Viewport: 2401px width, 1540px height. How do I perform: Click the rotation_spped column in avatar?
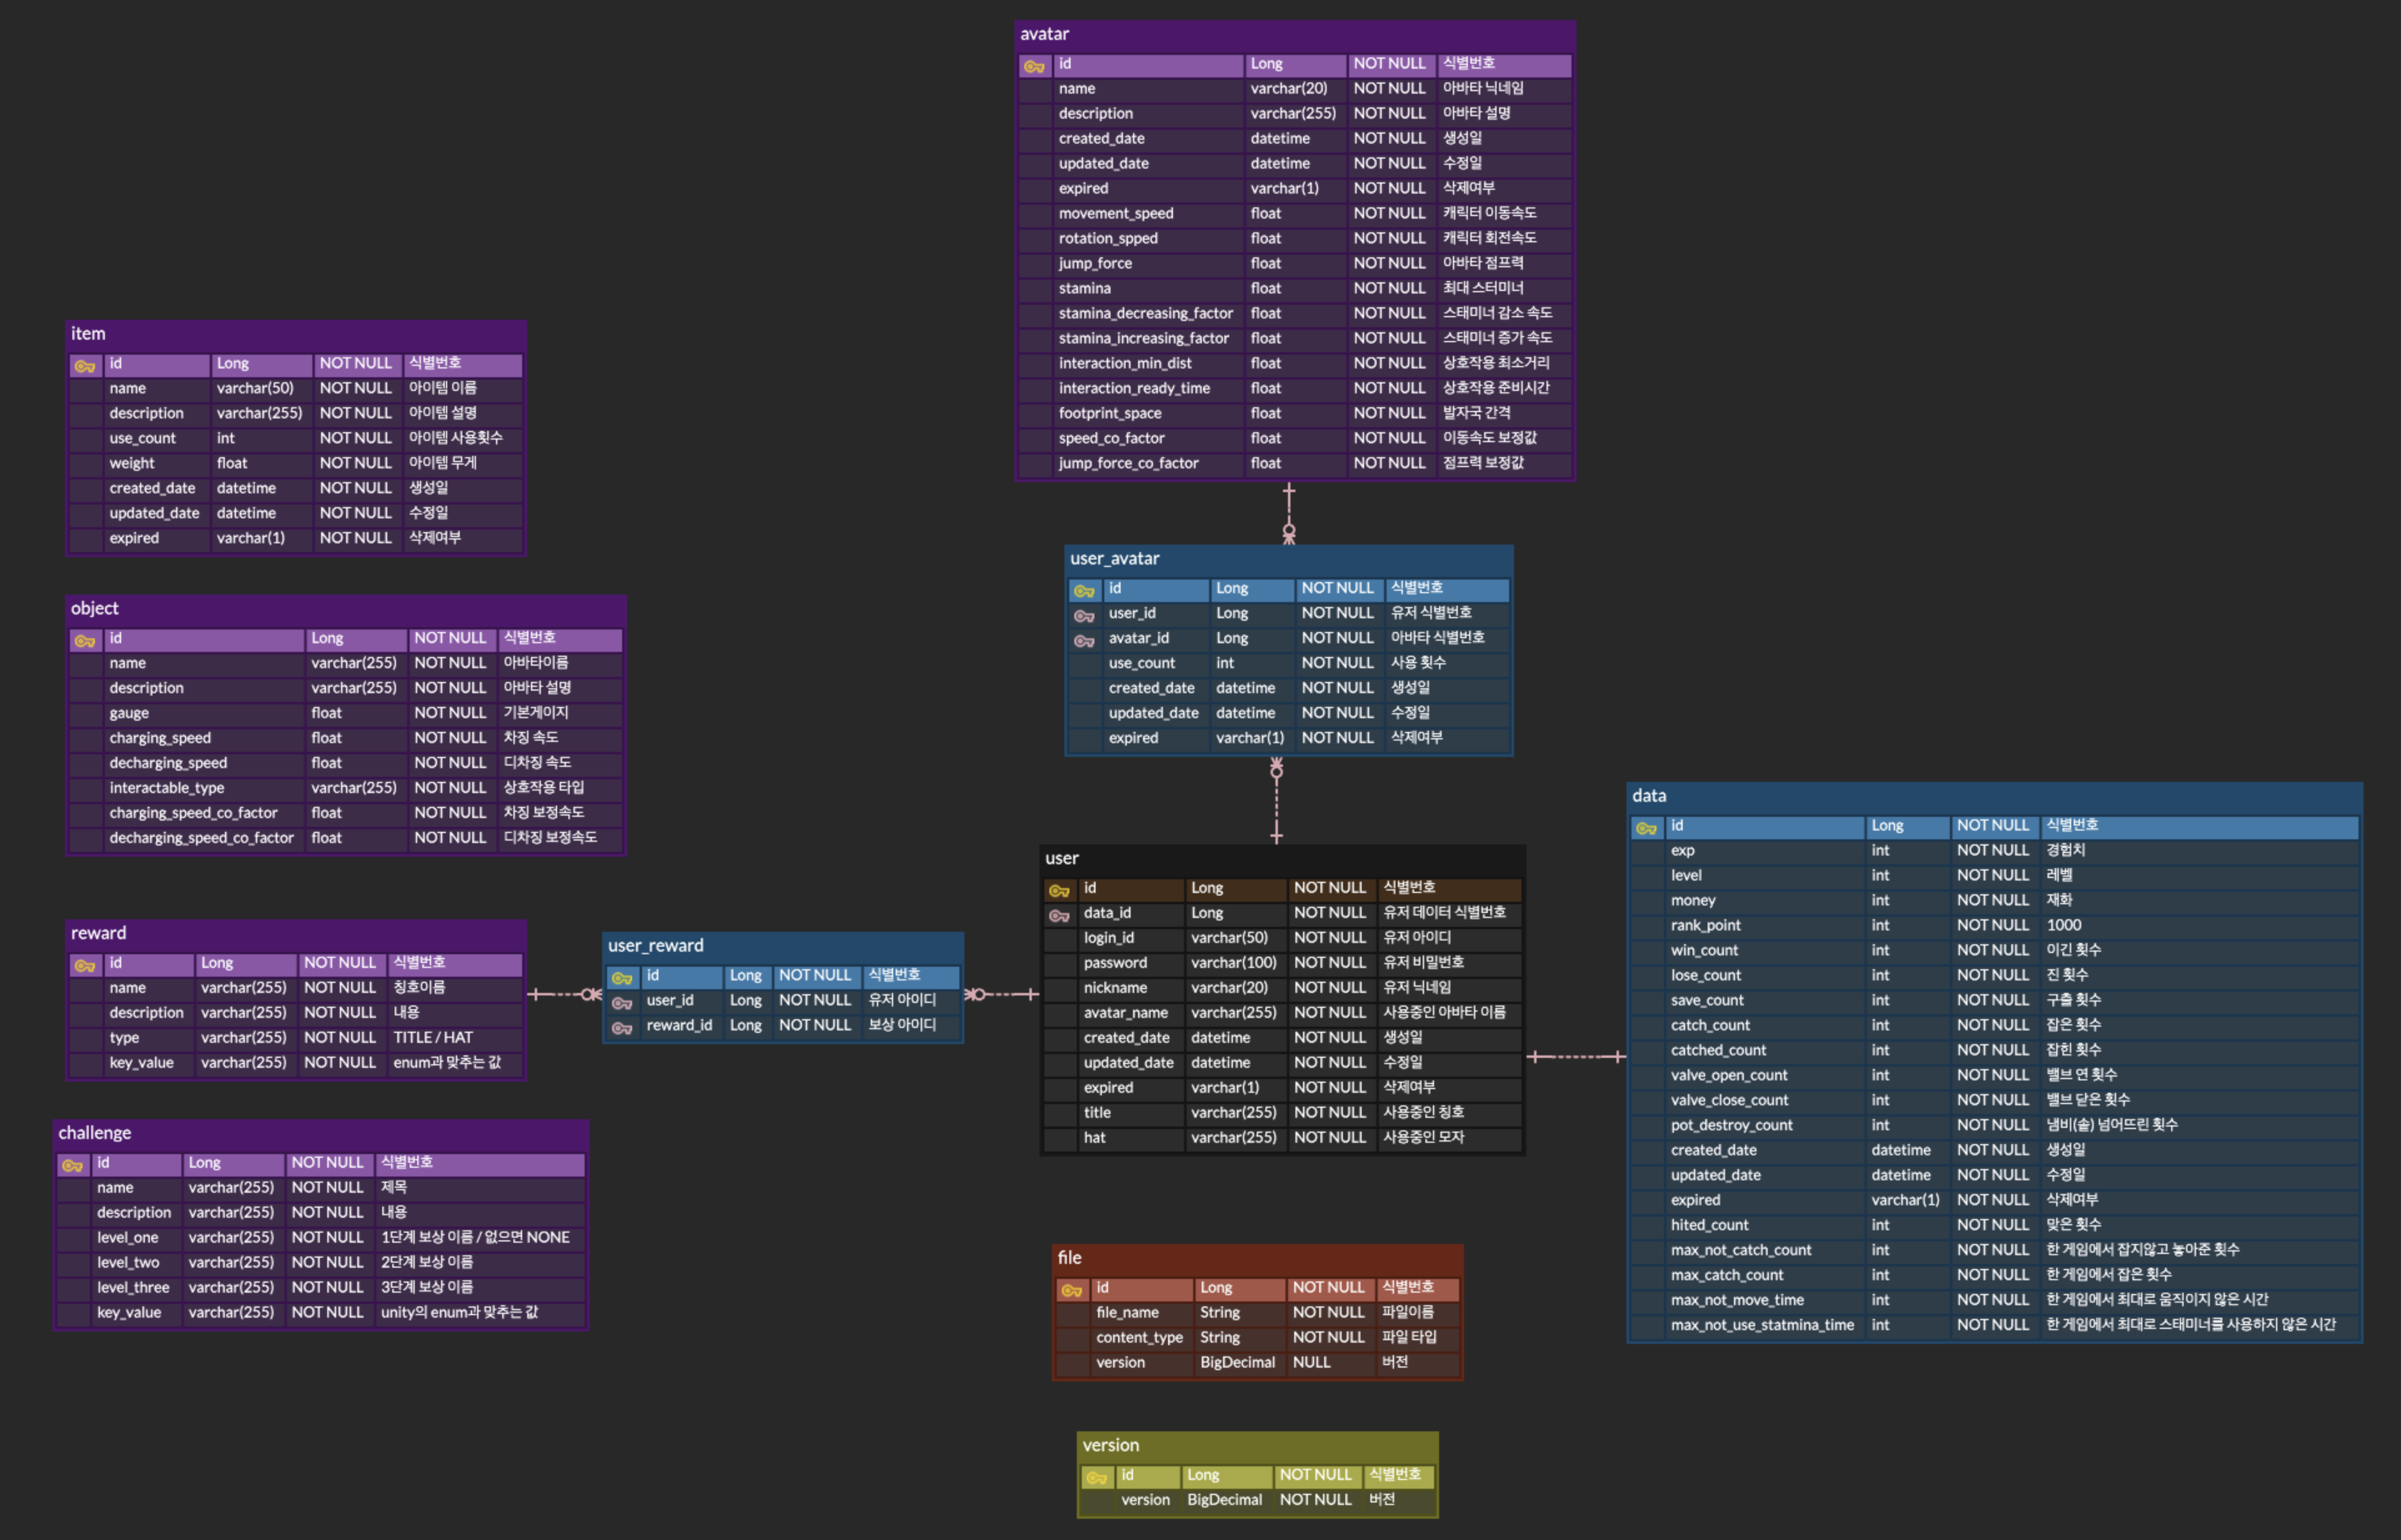click(x=1108, y=238)
